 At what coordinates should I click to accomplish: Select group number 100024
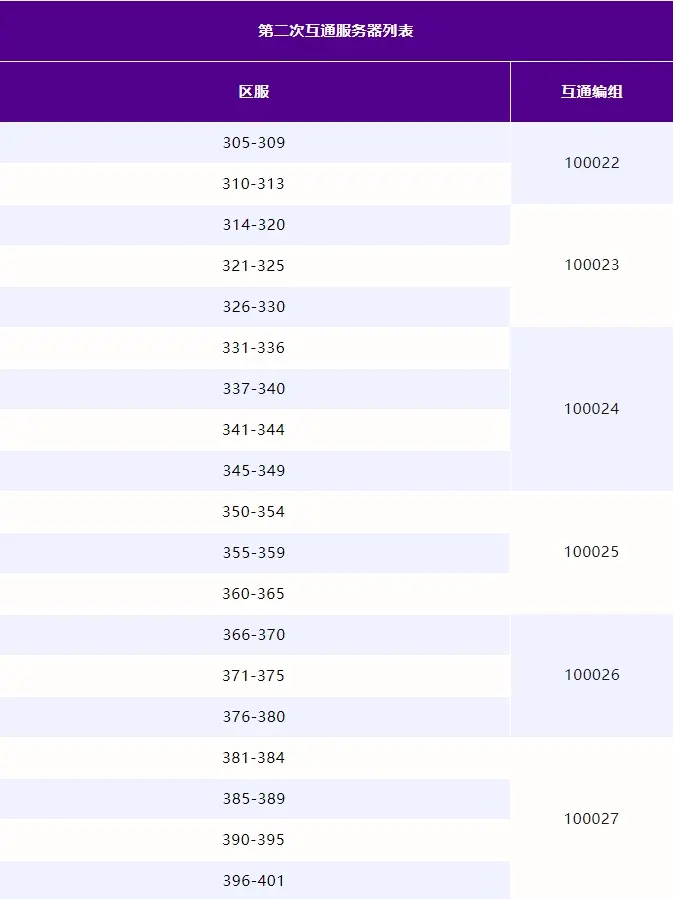pos(592,409)
